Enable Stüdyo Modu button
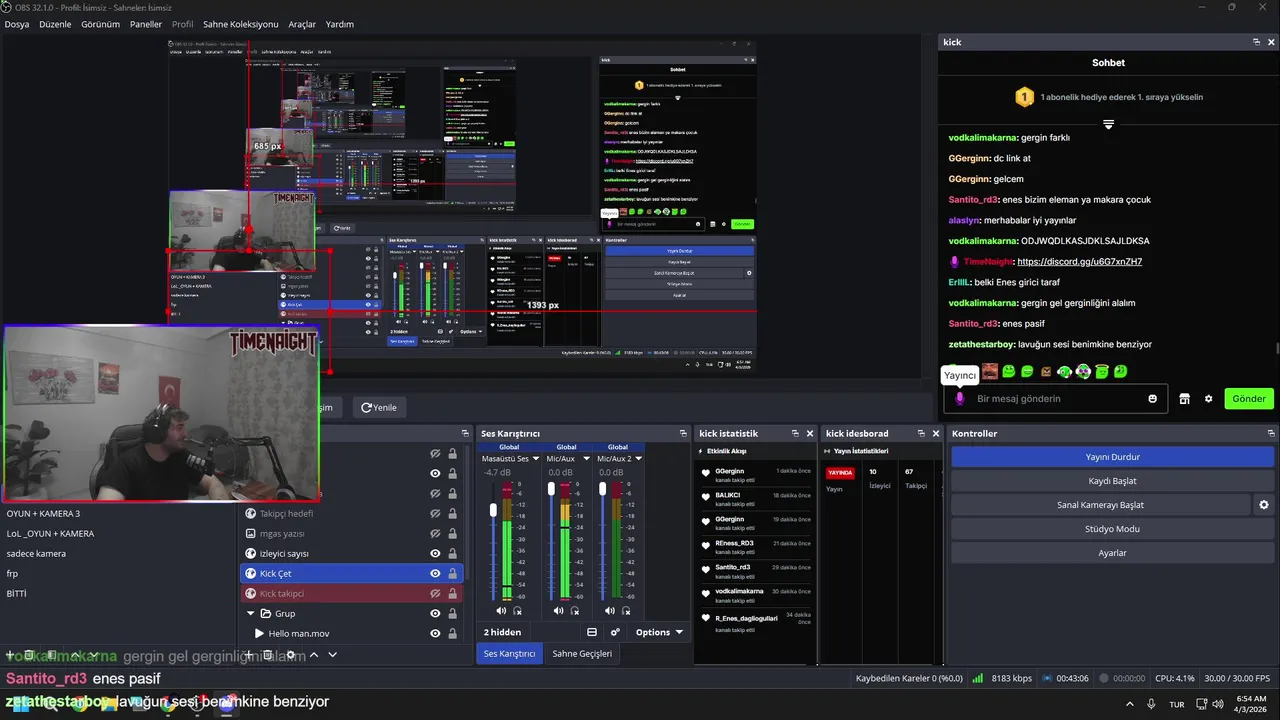This screenshot has height=720, width=1280. tap(1112, 529)
